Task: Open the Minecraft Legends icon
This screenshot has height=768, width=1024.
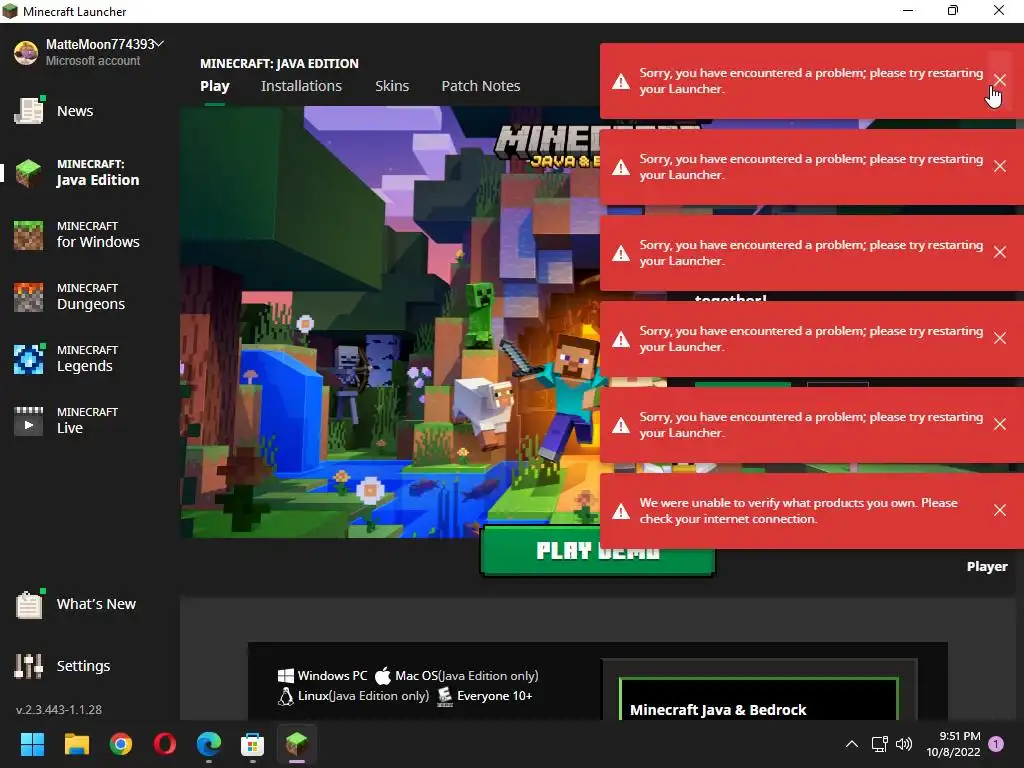Action: click(29, 359)
